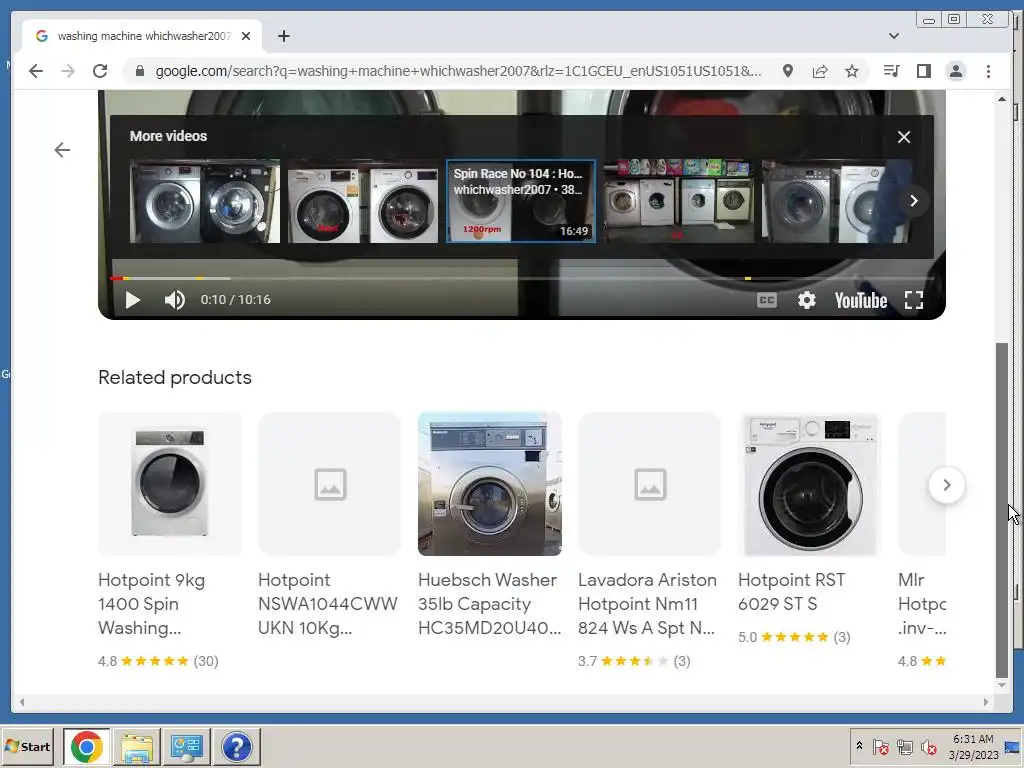Click placeholder image for Hotpoint NSWA1044CWW
Image resolution: width=1024 pixels, height=768 pixels.
[x=330, y=484]
